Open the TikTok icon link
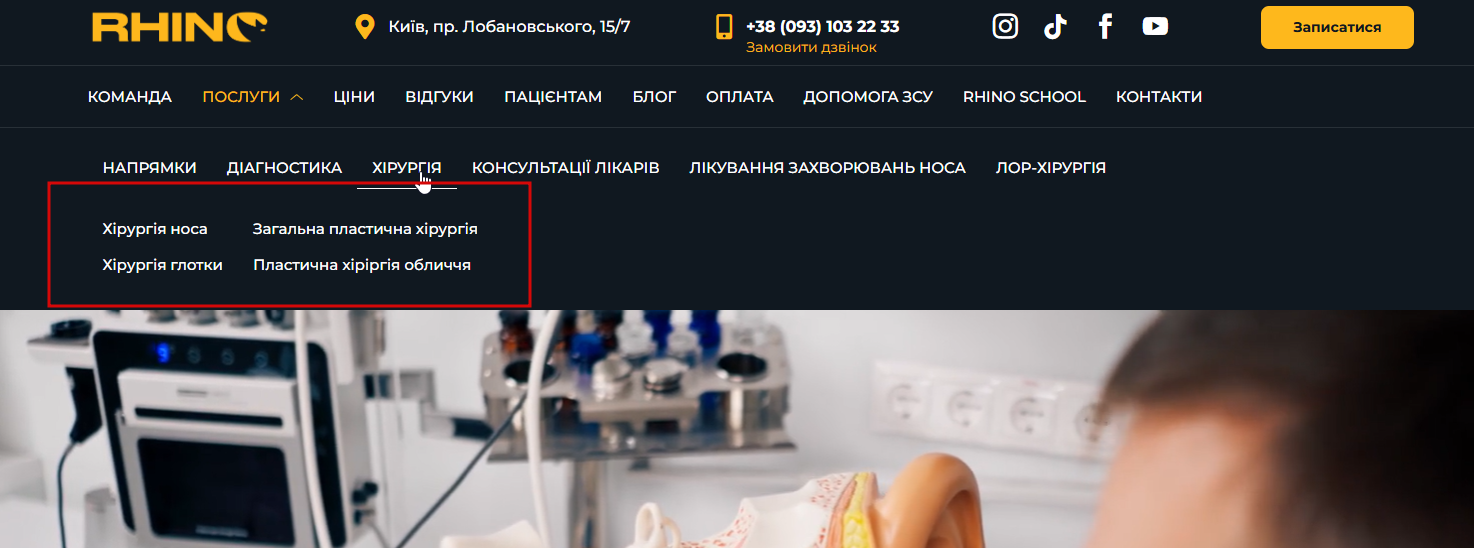Screen dimensions: 1474x548 click(1055, 26)
